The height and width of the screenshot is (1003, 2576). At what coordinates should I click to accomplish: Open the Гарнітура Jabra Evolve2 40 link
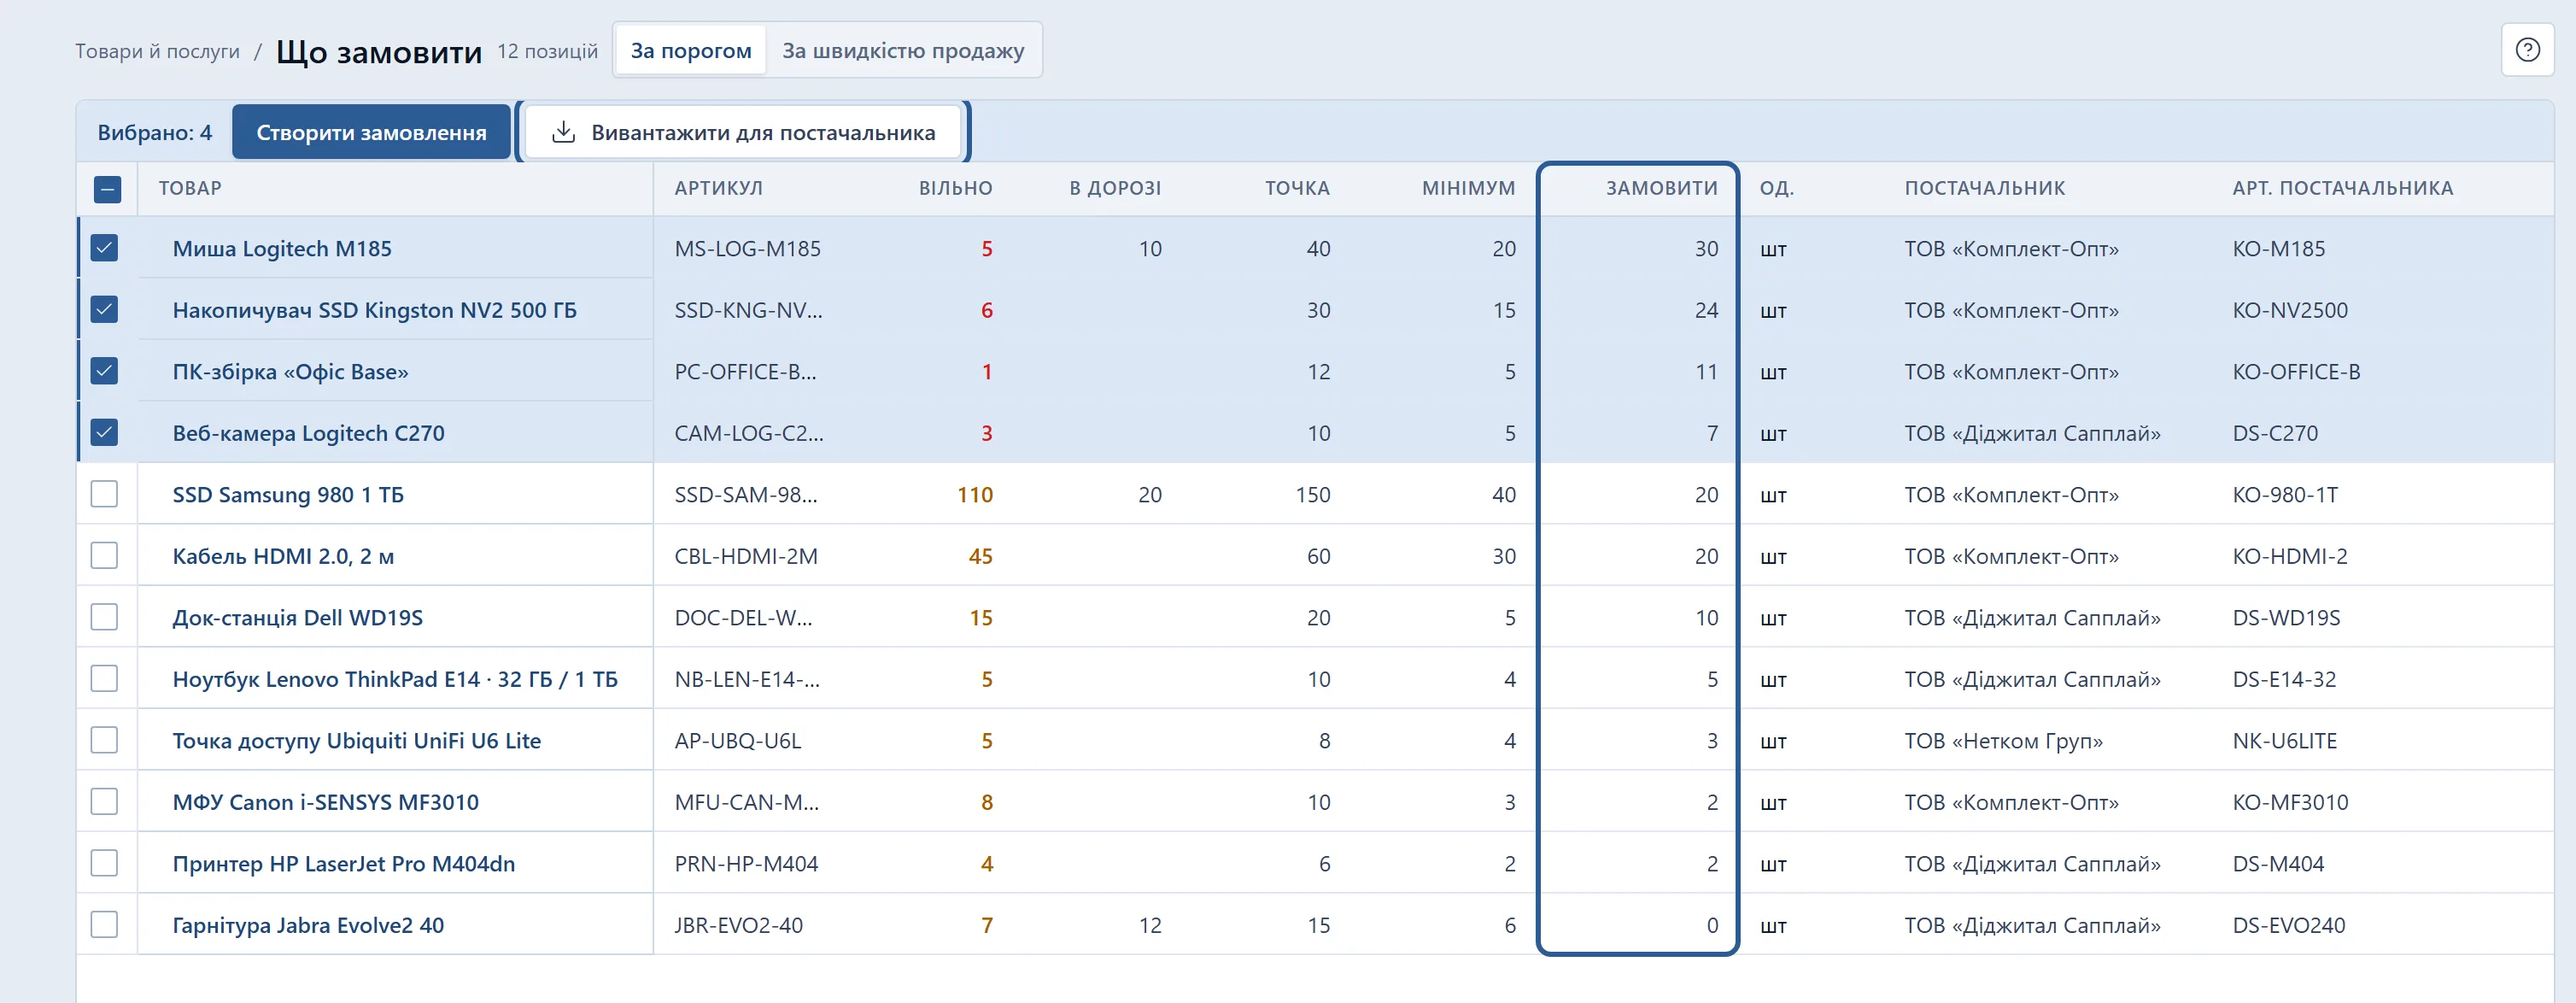[x=308, y=925]
